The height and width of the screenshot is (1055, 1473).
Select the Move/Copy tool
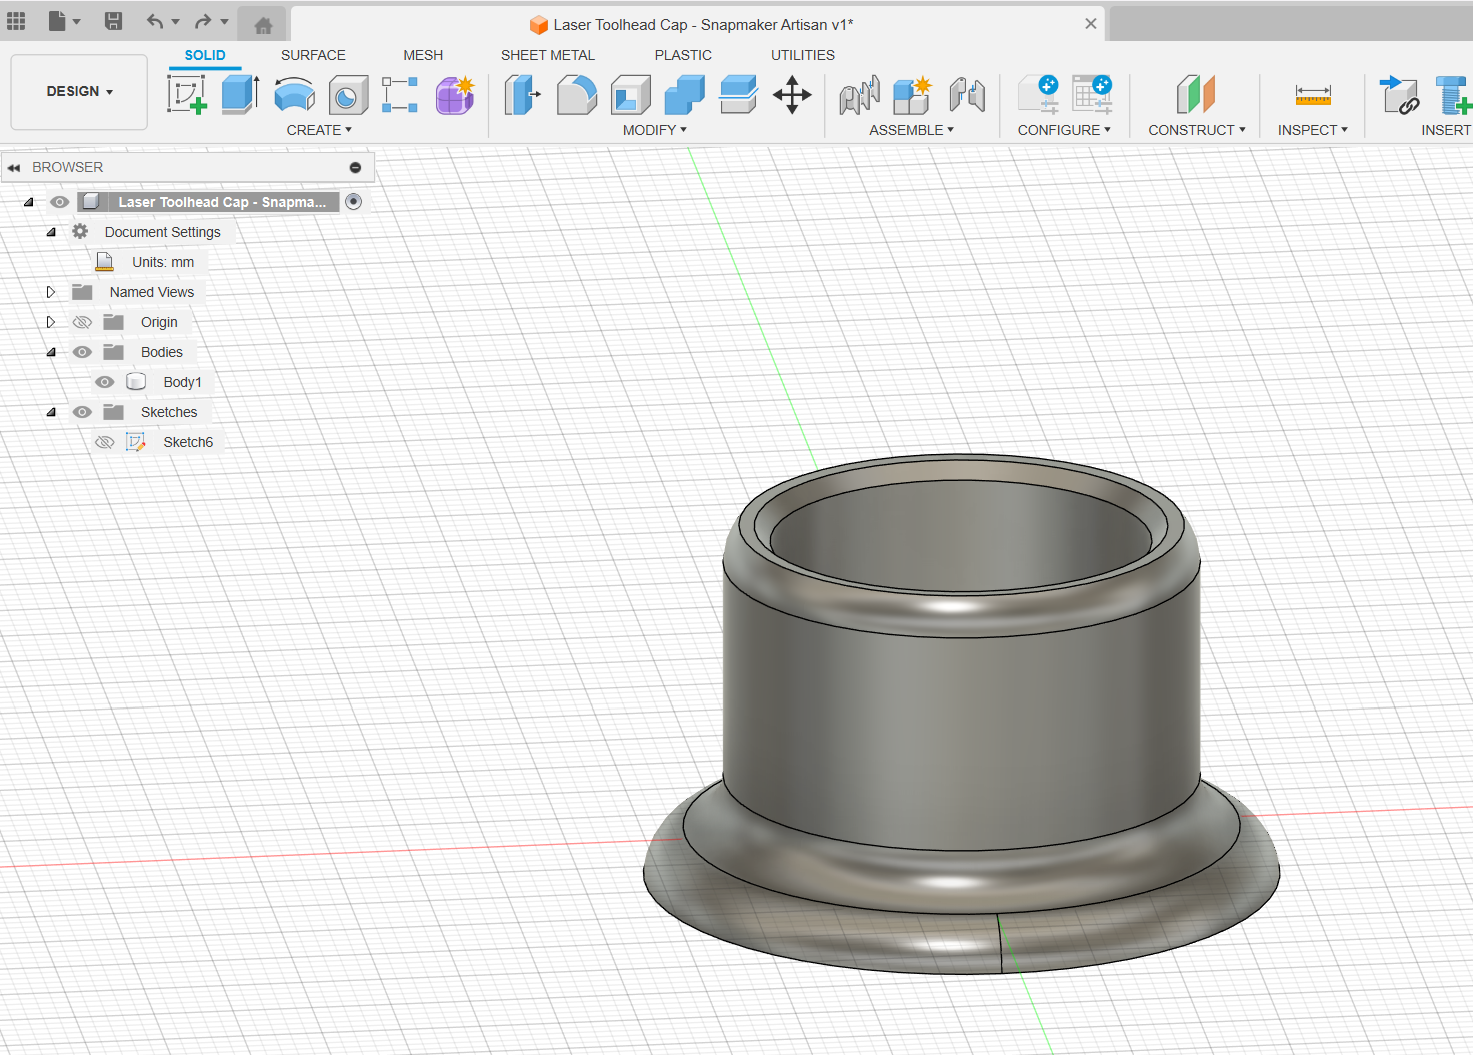tap(792, 95)
